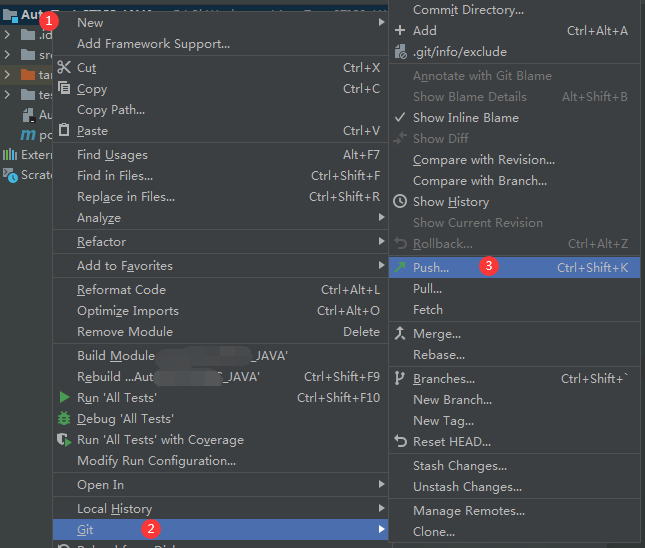Screen dimensions: 645x548
Task: Click Stash Changes in Git submenu
Action: [460, 466]
